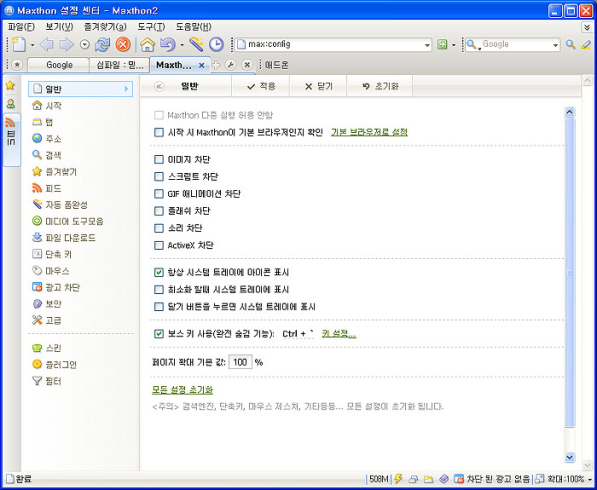Viewport: 597px width, 490px height.
Task: Open the 보기(V) menu
Action: pyautogui.click(x=59, y=27)
